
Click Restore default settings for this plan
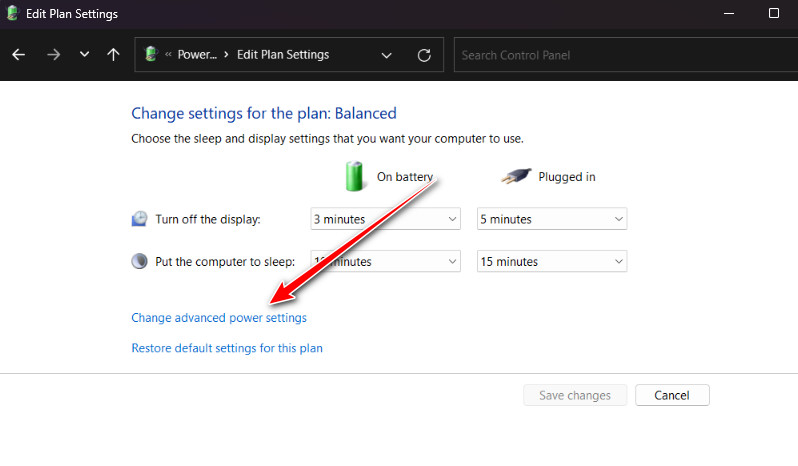[x=227, y=348]
